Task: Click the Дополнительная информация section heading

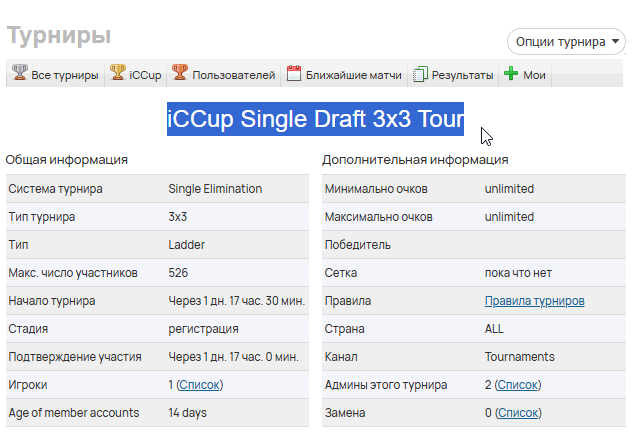Action: (x=415, y=160)
